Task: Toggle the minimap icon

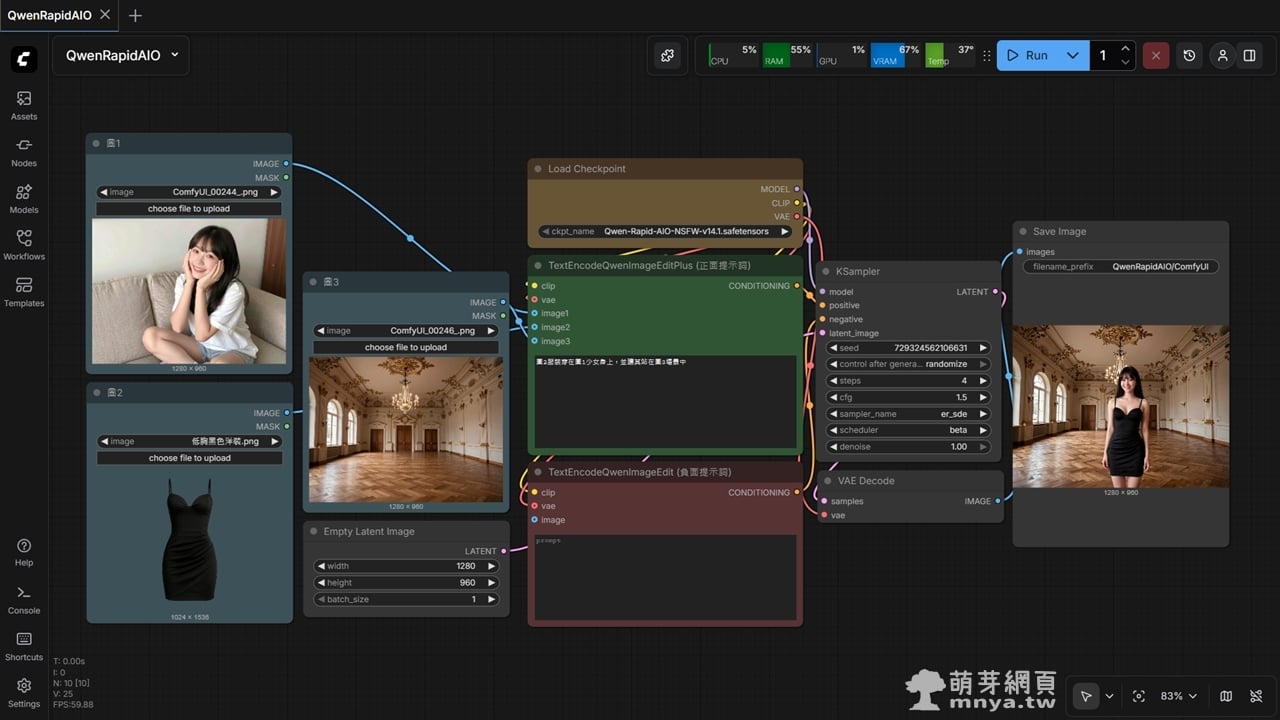Action: (x=1226, y=696)
